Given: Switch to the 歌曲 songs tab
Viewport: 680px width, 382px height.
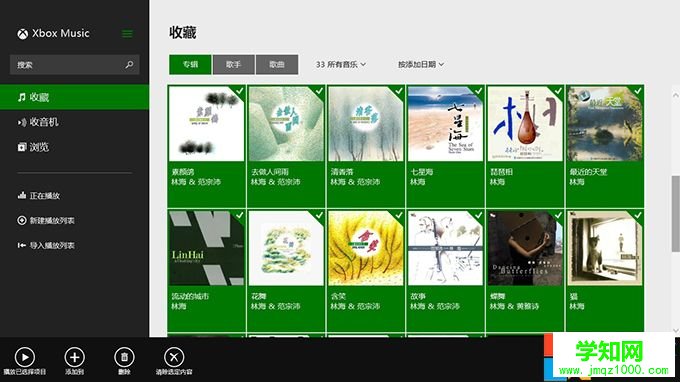Looking at the screenshot, I should 277,65.
